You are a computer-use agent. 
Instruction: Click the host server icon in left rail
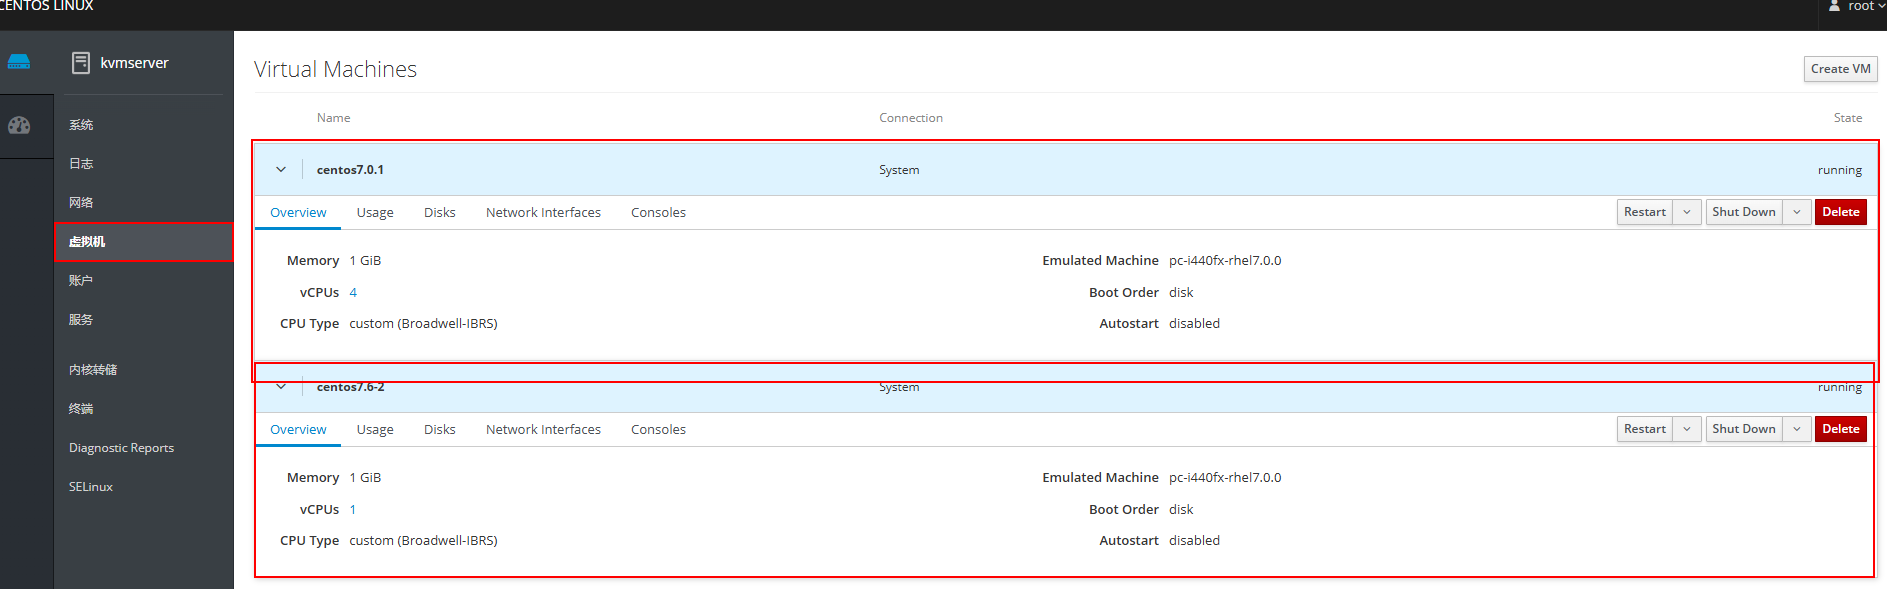click(19, 62)
